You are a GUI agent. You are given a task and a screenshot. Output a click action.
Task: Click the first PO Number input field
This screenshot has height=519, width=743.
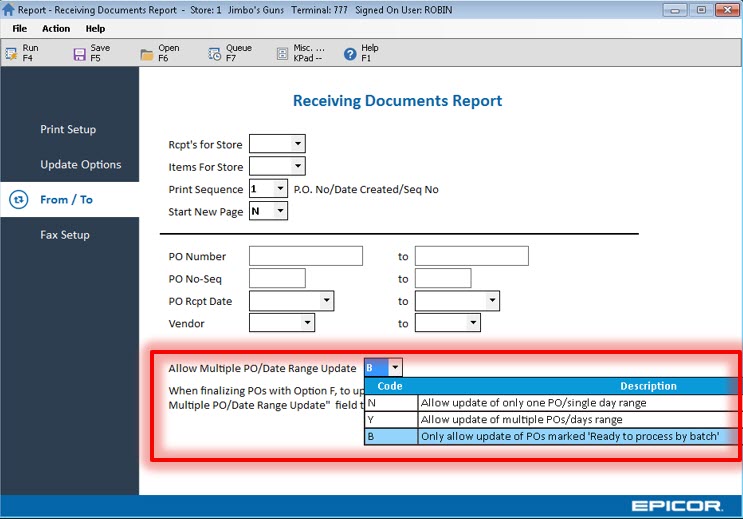(305, 256)
